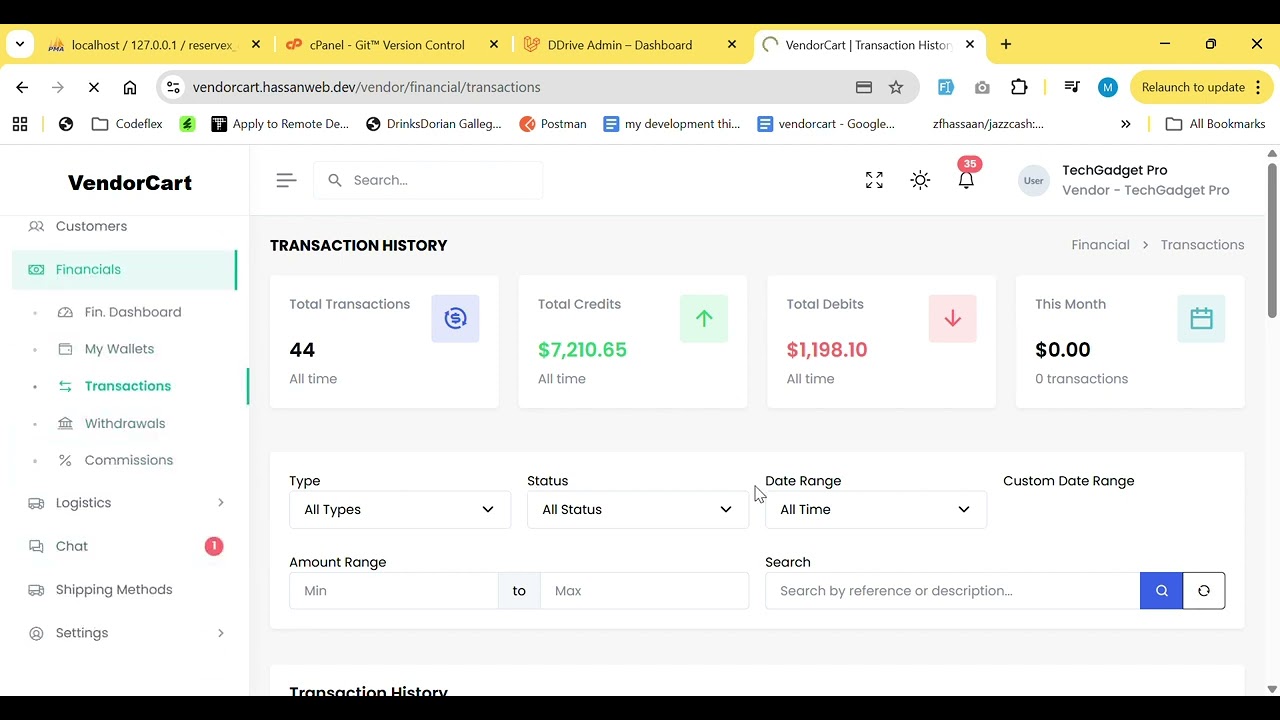1280x720 pixels.
Task: Click the Total Debits down-arrow icon
Action: 952,318
